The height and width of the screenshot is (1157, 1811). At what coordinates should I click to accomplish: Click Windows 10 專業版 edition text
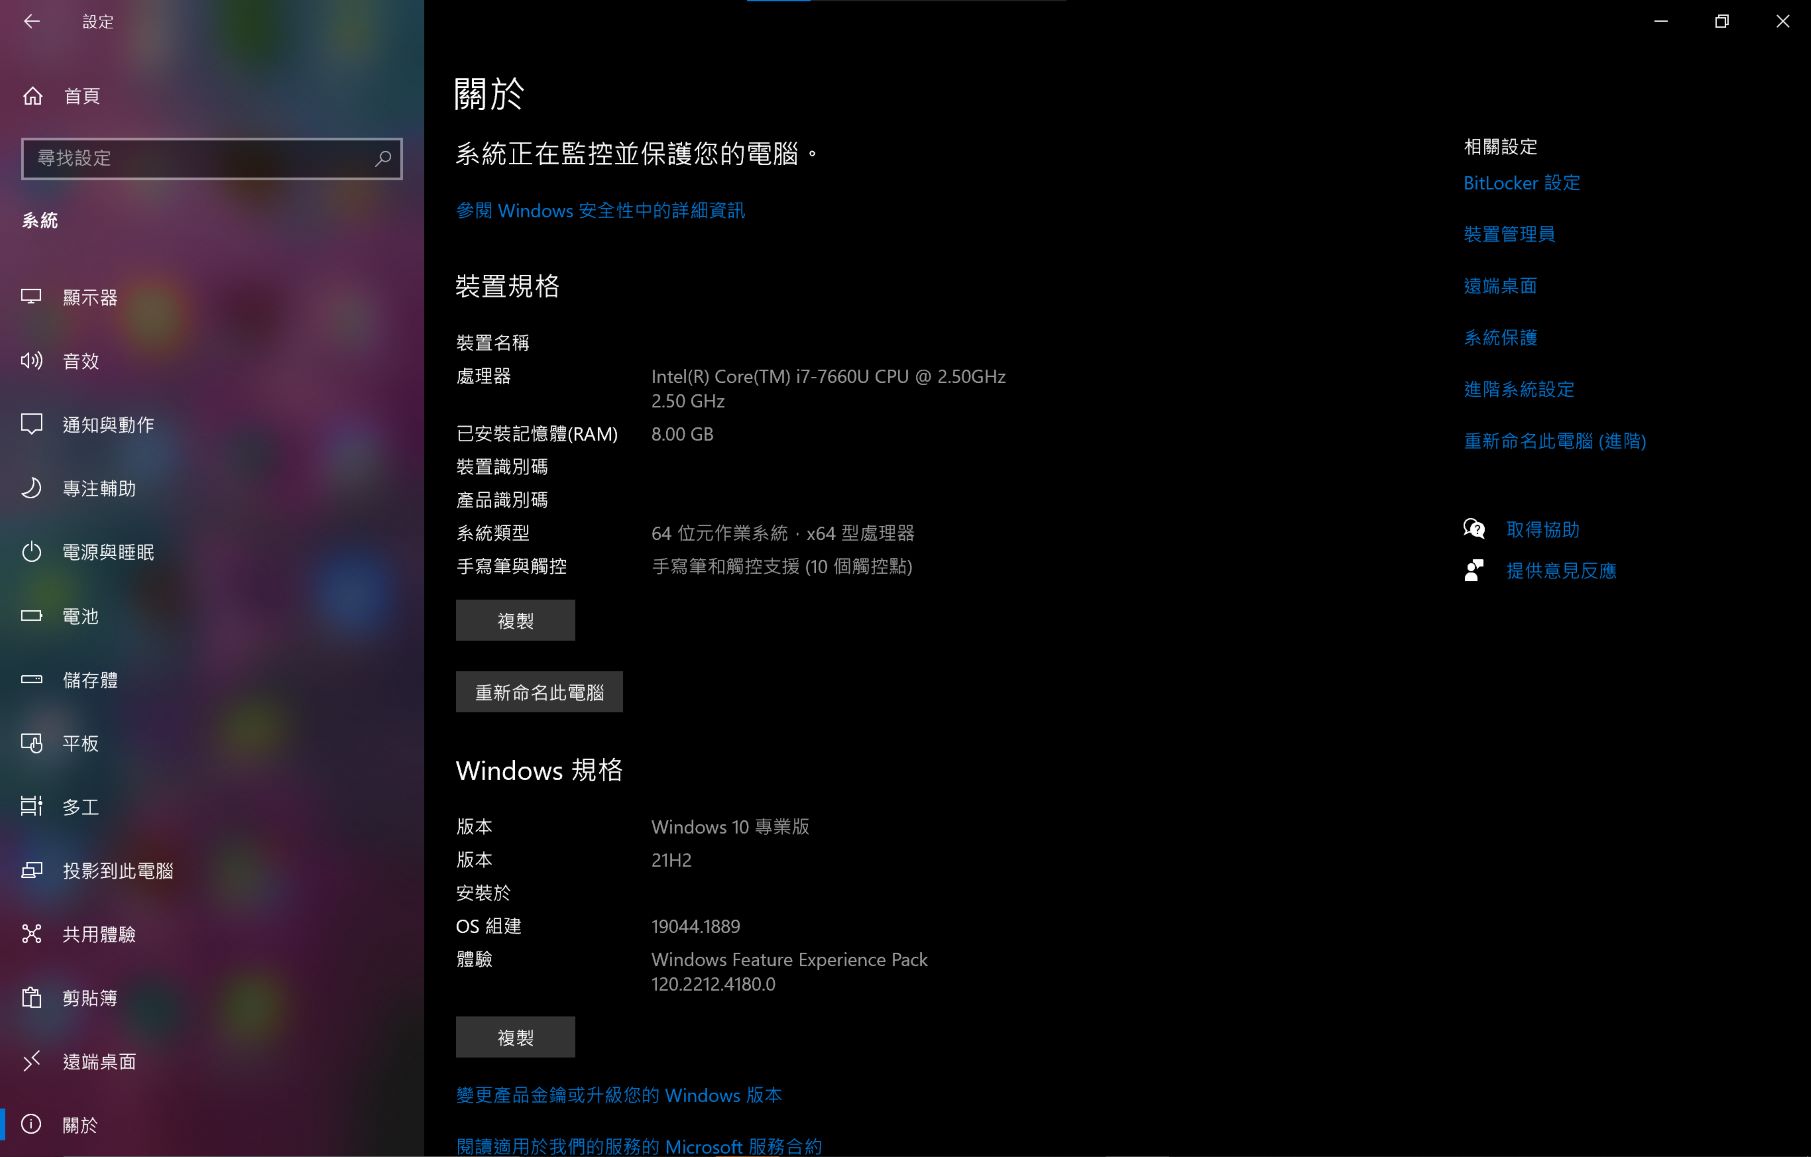click(730, 827)
